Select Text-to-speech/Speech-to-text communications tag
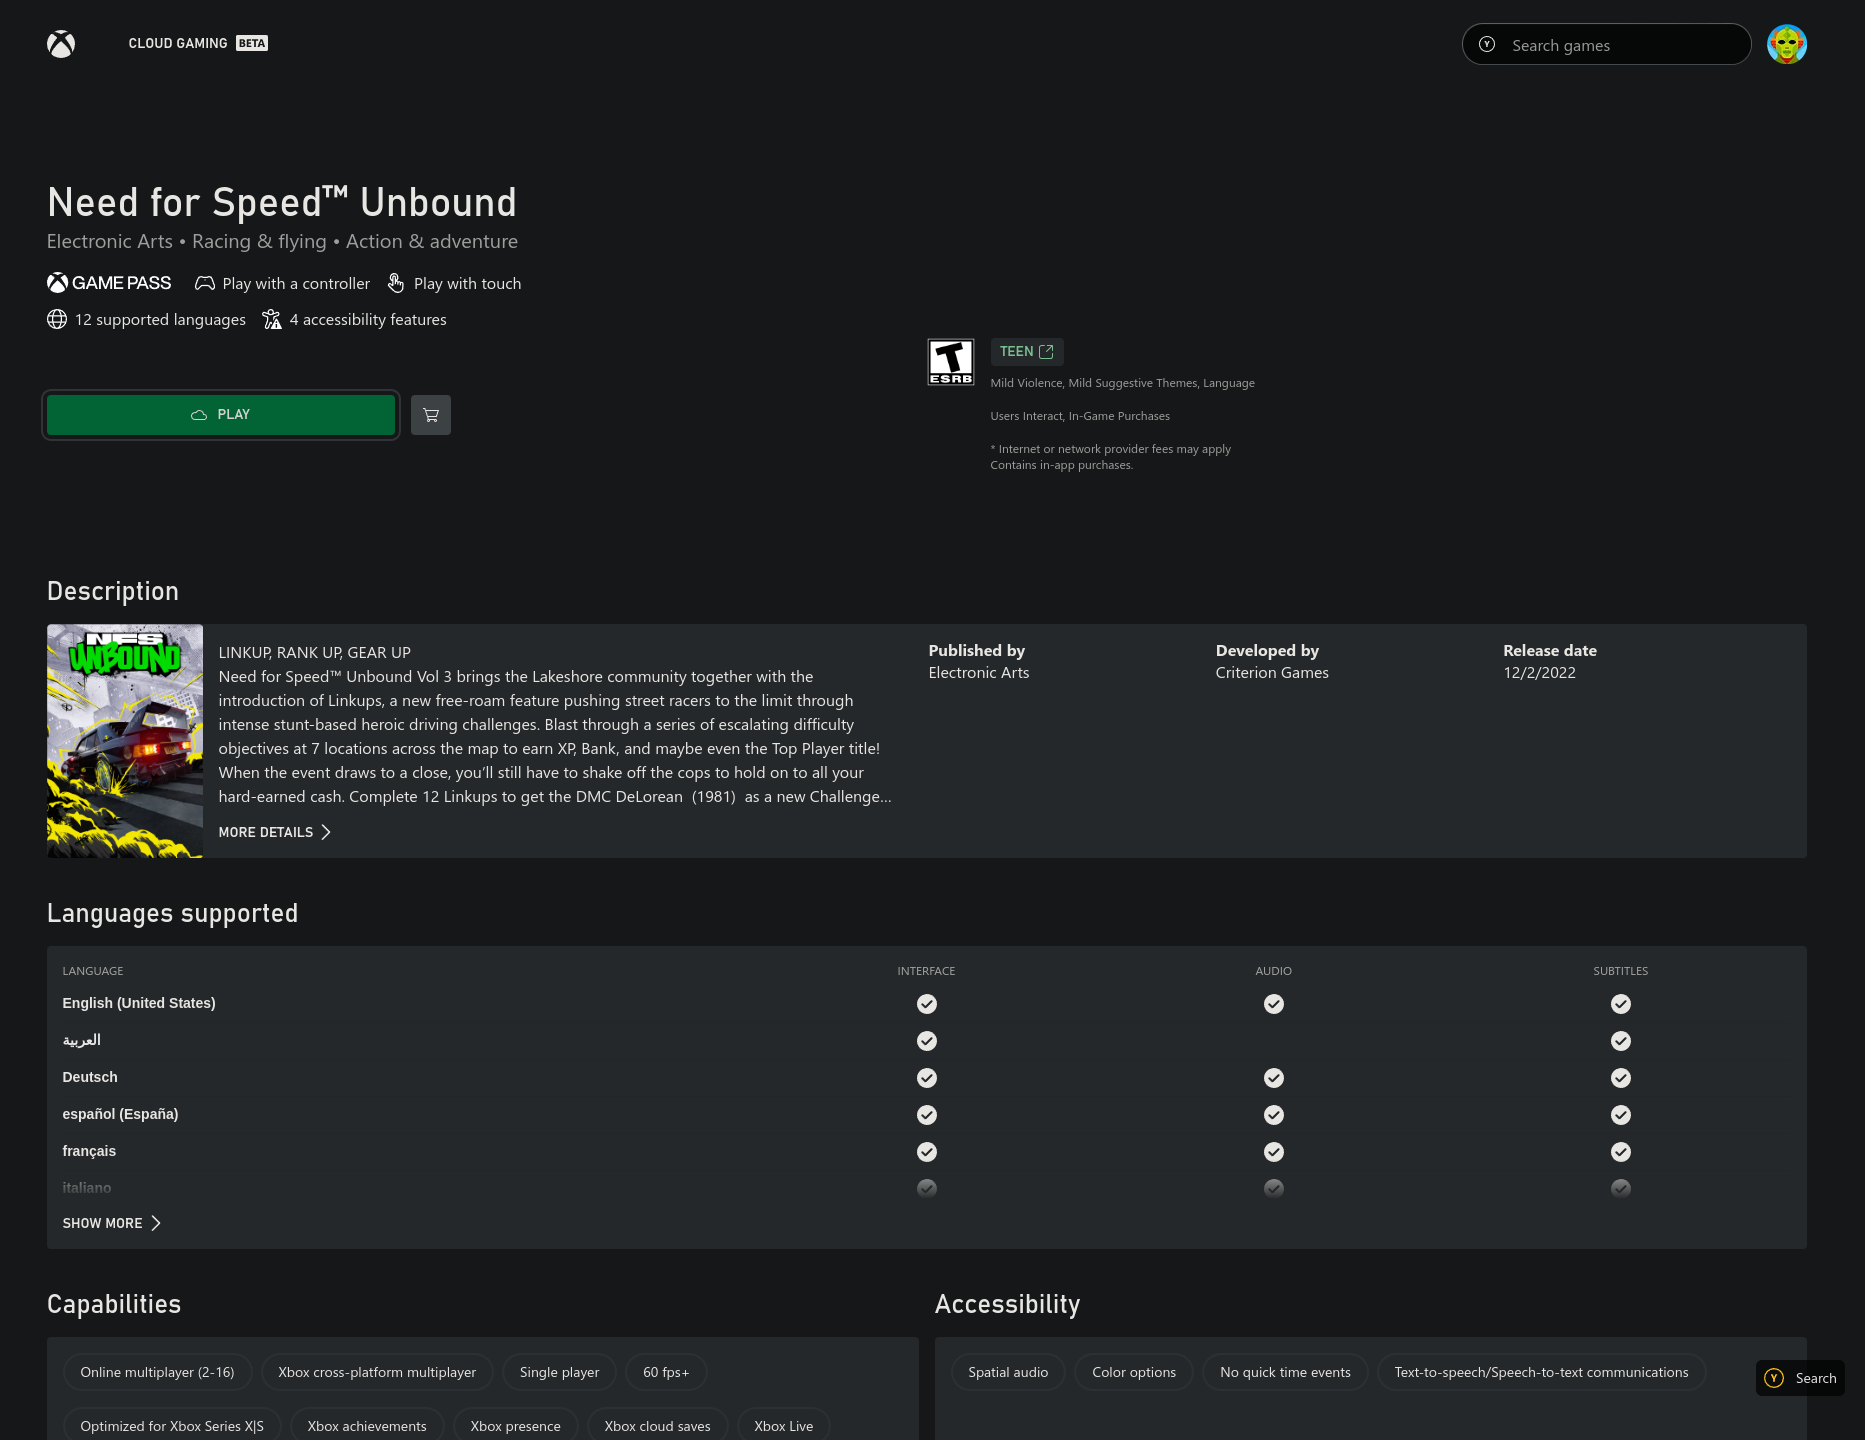This screenshot has width=1865, height=1440. [1541, 1372]
